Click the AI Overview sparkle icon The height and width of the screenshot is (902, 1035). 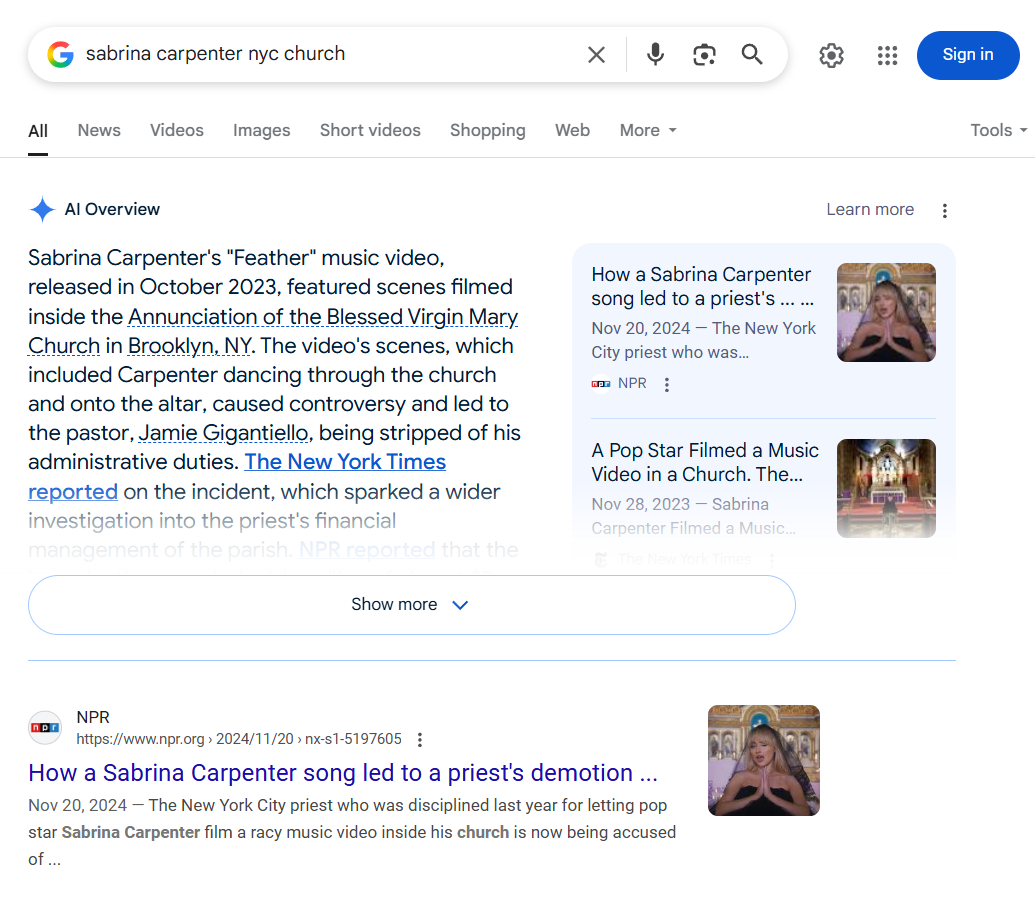(x=42, y=209)
